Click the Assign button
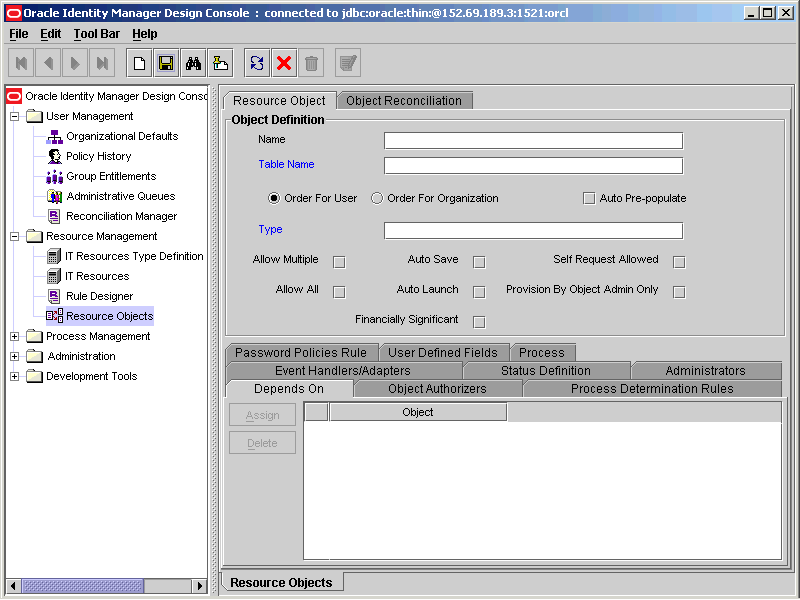The height and width of the screenshot is (600, 800). point(263,415)
